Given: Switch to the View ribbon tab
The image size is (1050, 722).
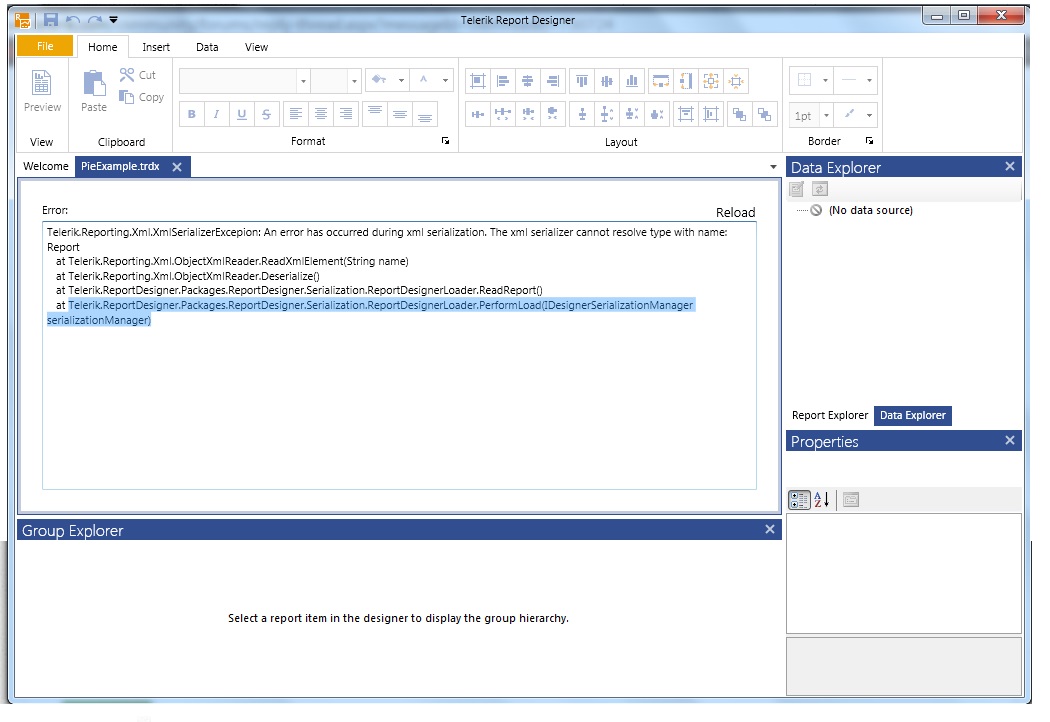Looking at the screenshot, I should click(x=256, y=47).
